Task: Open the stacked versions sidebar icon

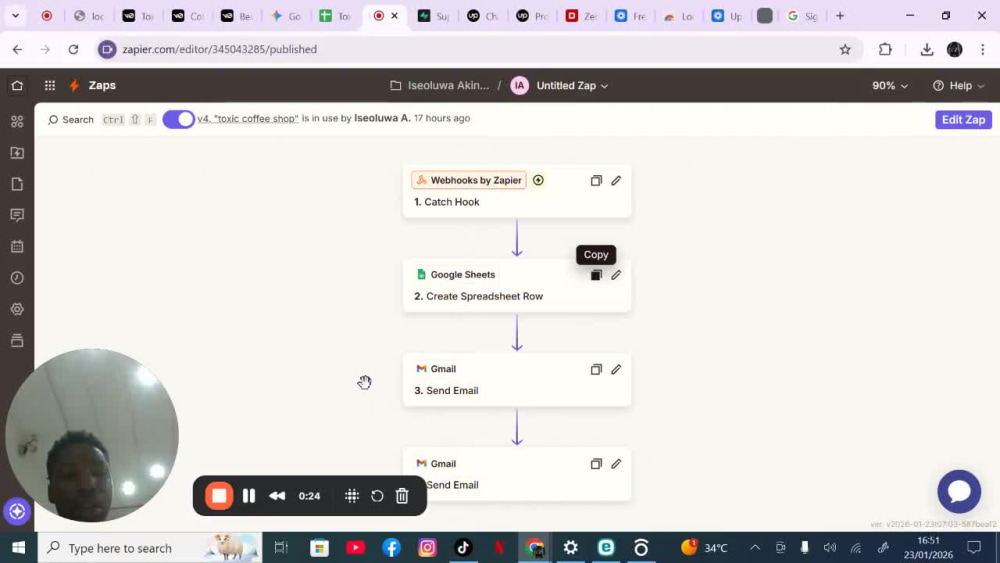Action: (x=17, y=340)
